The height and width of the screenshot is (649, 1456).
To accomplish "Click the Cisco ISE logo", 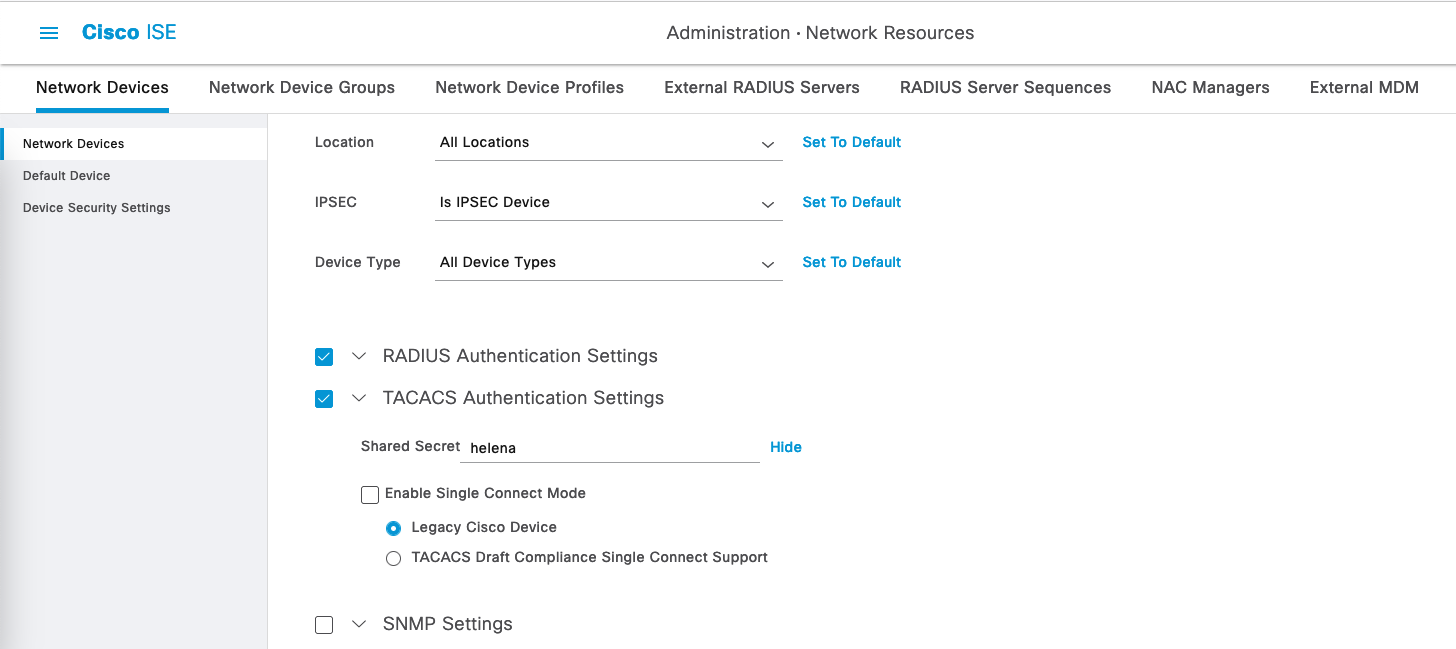I will pyautogui.click(x=129, y=32).
